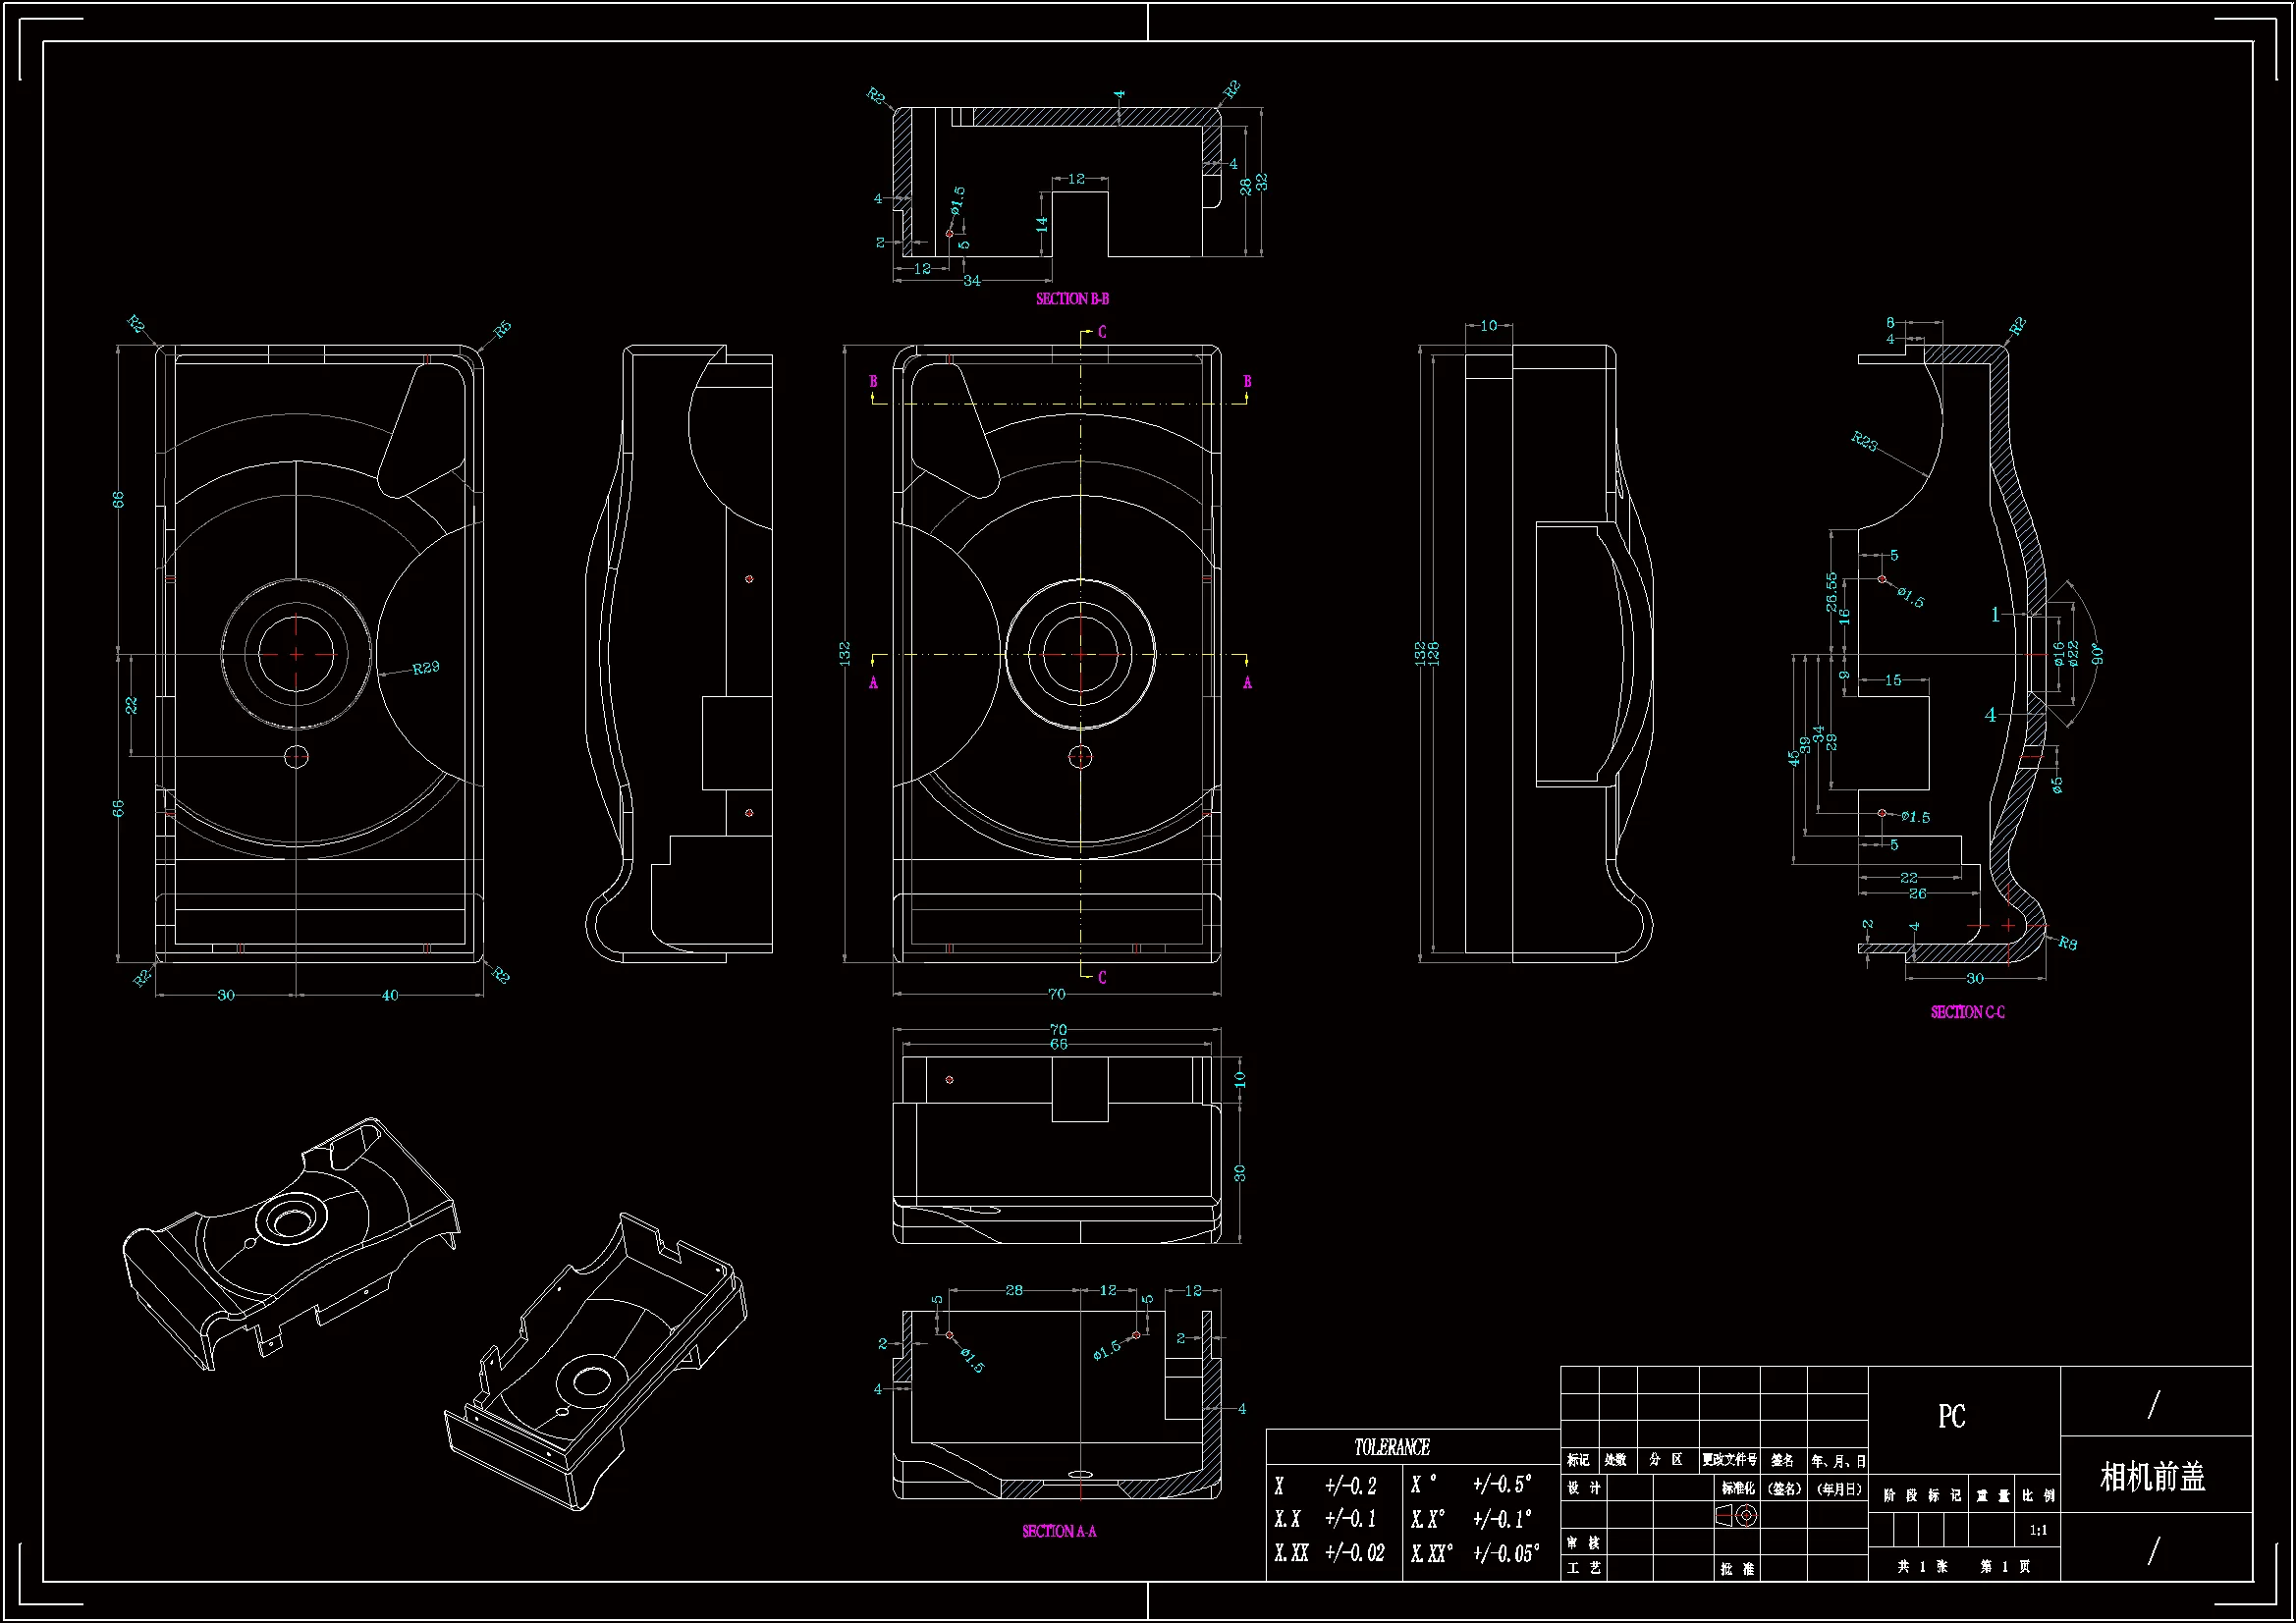Click the 相机前盖 part name text
This screenshot has height=1623, width=2296.
(x=2152, y=1477)
